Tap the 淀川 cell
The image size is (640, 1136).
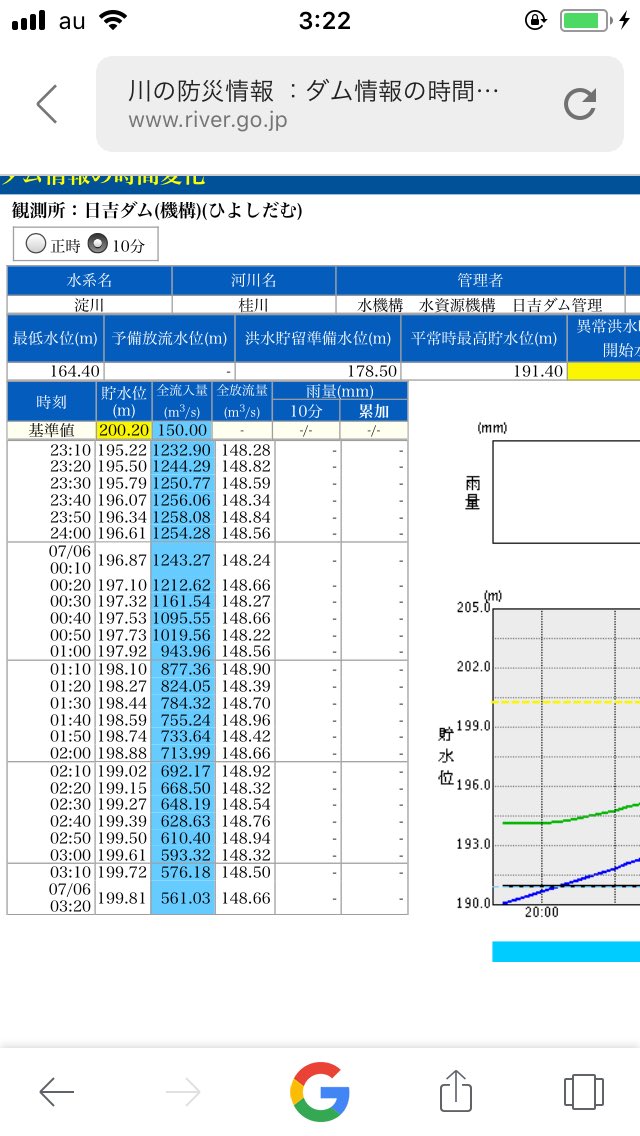pyautogui.click(x=89, y=305)
